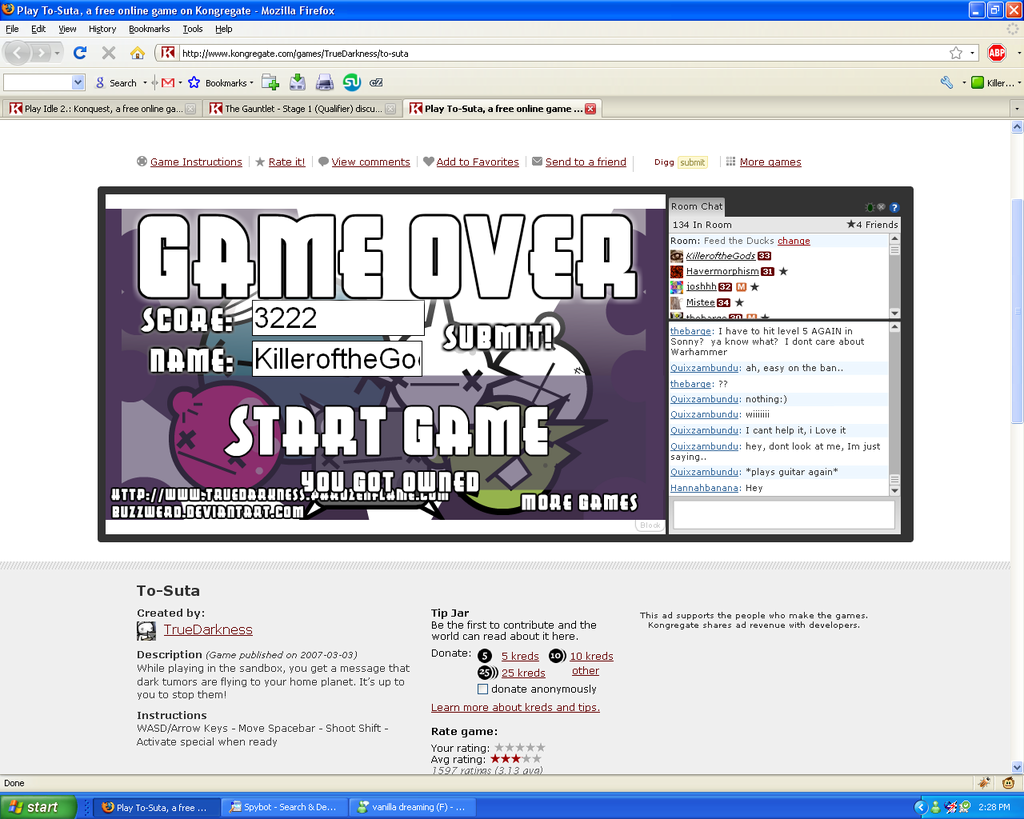Click the chat message input box
Image resolution: width=1024 pixels, height=819 pixels.
pos(784,514)
